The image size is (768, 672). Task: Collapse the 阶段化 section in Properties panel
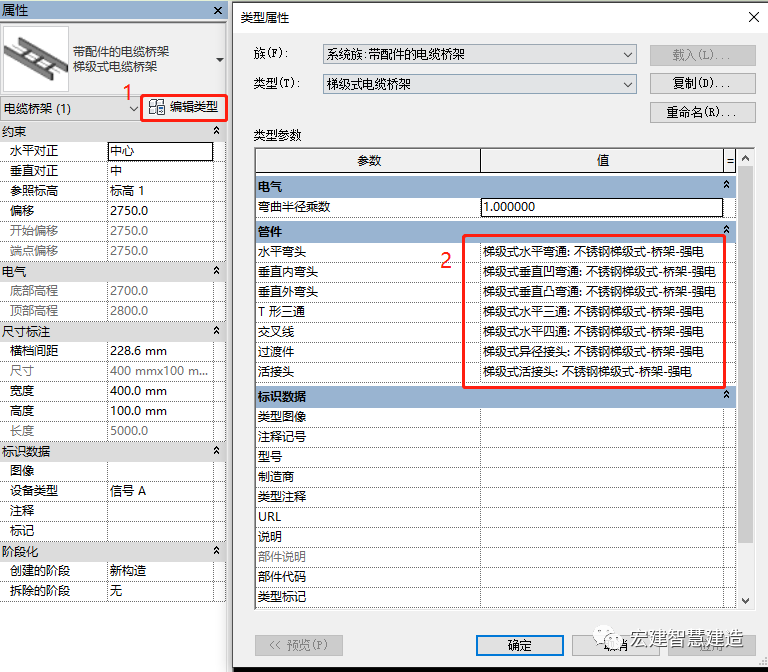coord(216,551)
